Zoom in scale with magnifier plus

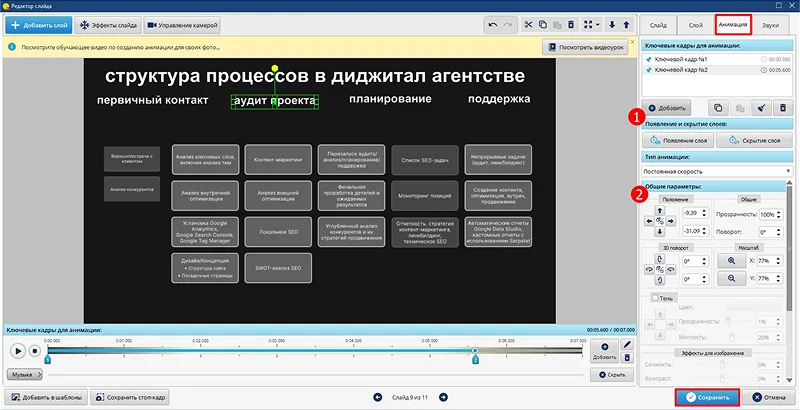click(x=732, y=261)
